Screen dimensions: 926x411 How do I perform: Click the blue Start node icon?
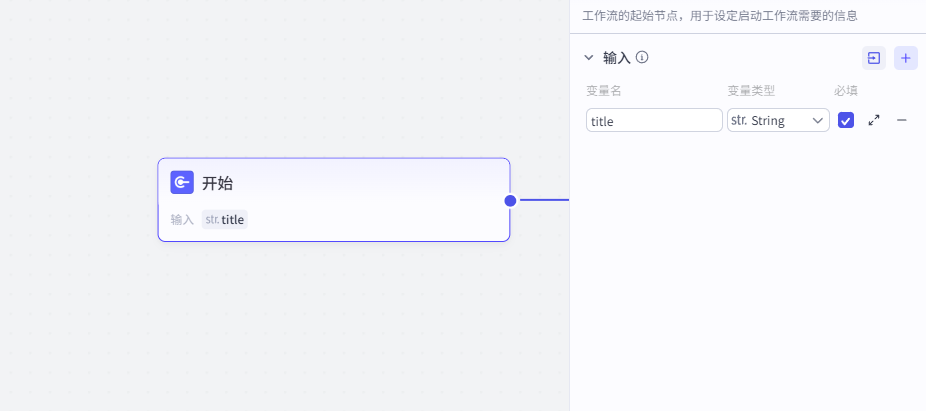182,183
